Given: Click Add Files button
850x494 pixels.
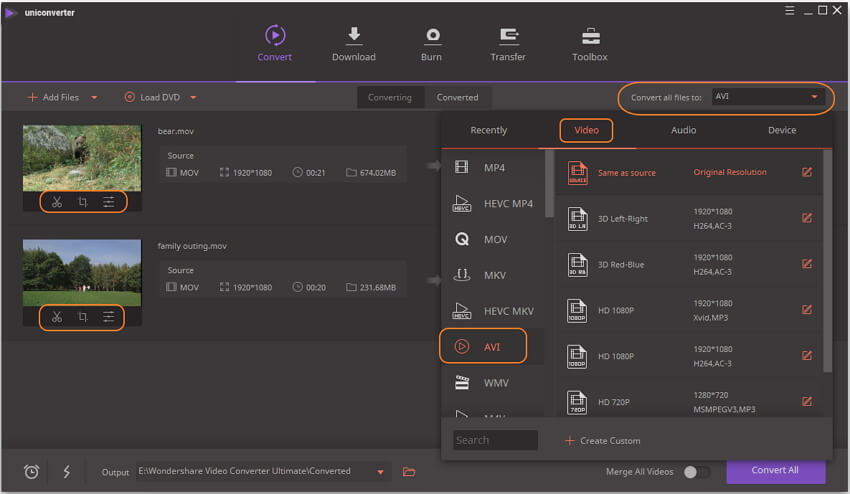Looking at the screenshot, I should [53, 98].
